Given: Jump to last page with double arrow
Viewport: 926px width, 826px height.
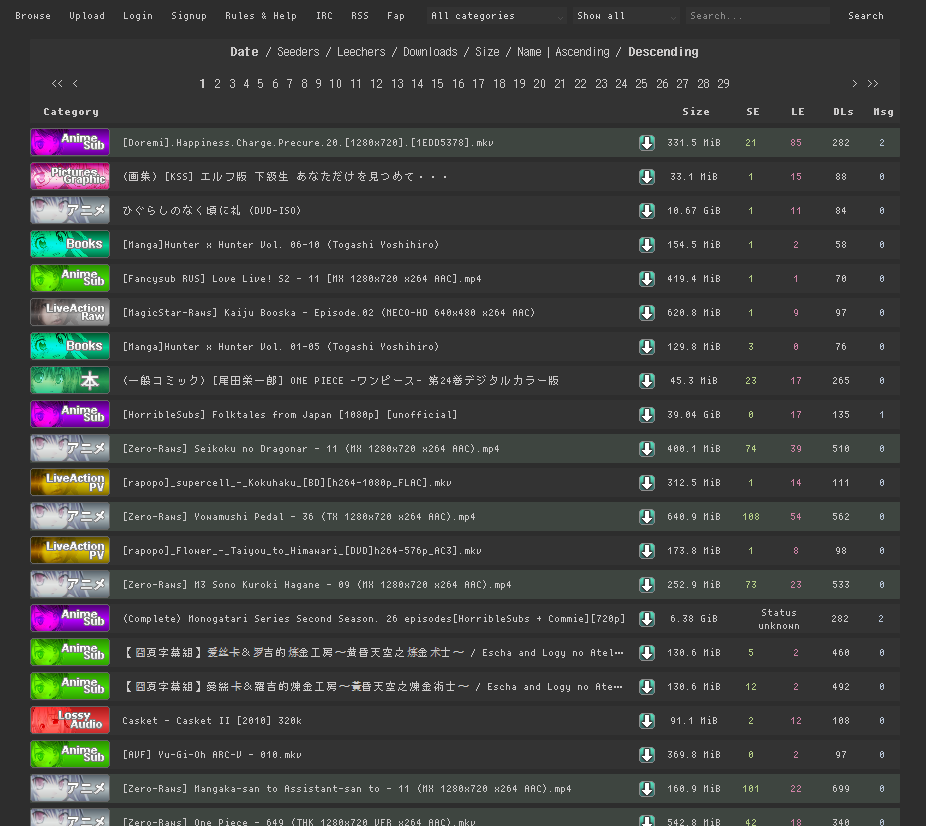Looking at the screenshot, I should pyautogui.click(x=873, y=84).
